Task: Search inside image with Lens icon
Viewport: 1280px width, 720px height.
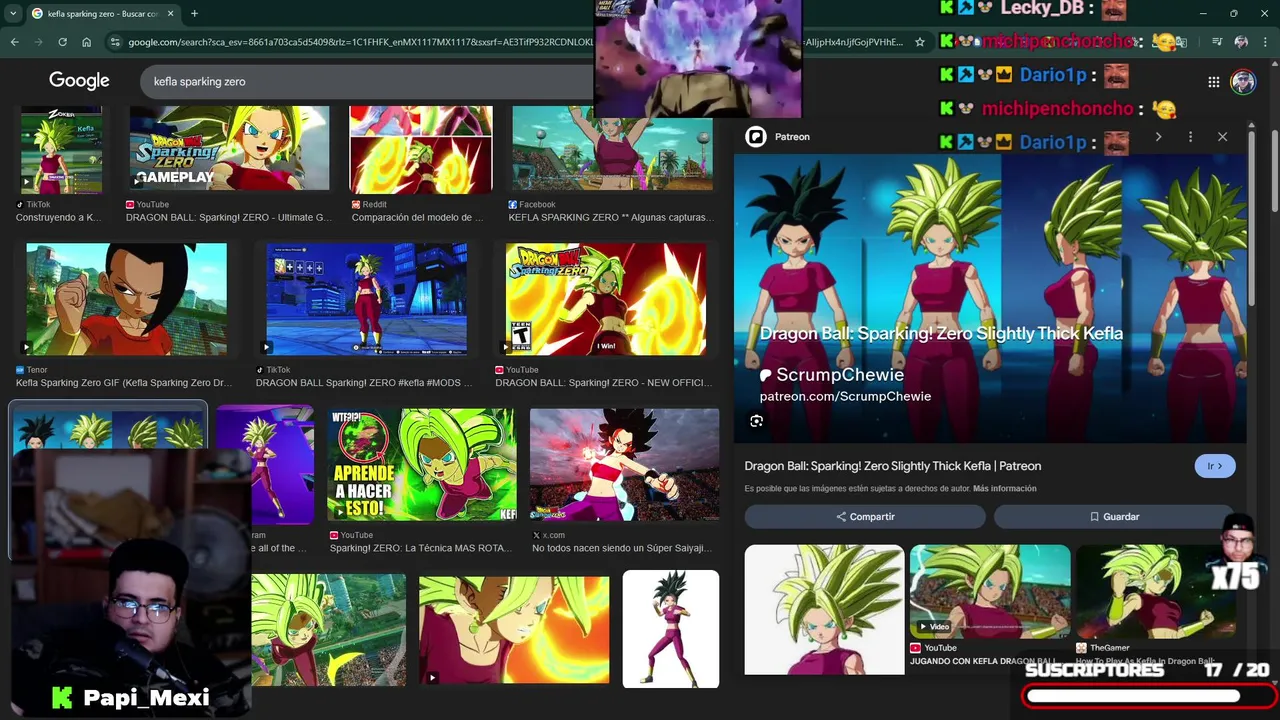Action: pyautogui.click(x=756, y=421)
